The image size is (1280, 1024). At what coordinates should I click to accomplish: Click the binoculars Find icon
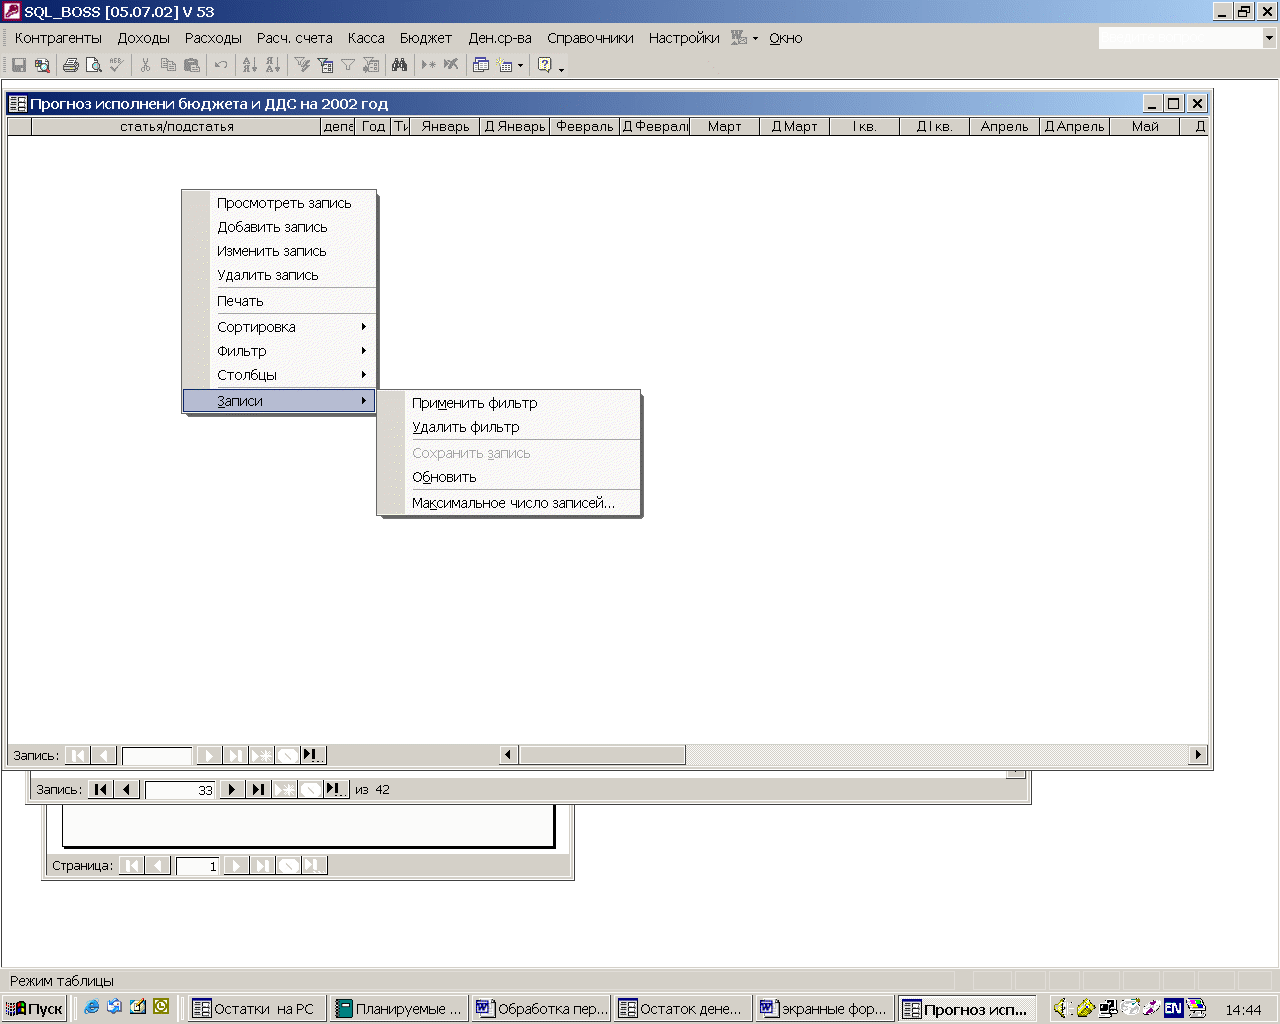pyautogui.click(x=399, y=65)
